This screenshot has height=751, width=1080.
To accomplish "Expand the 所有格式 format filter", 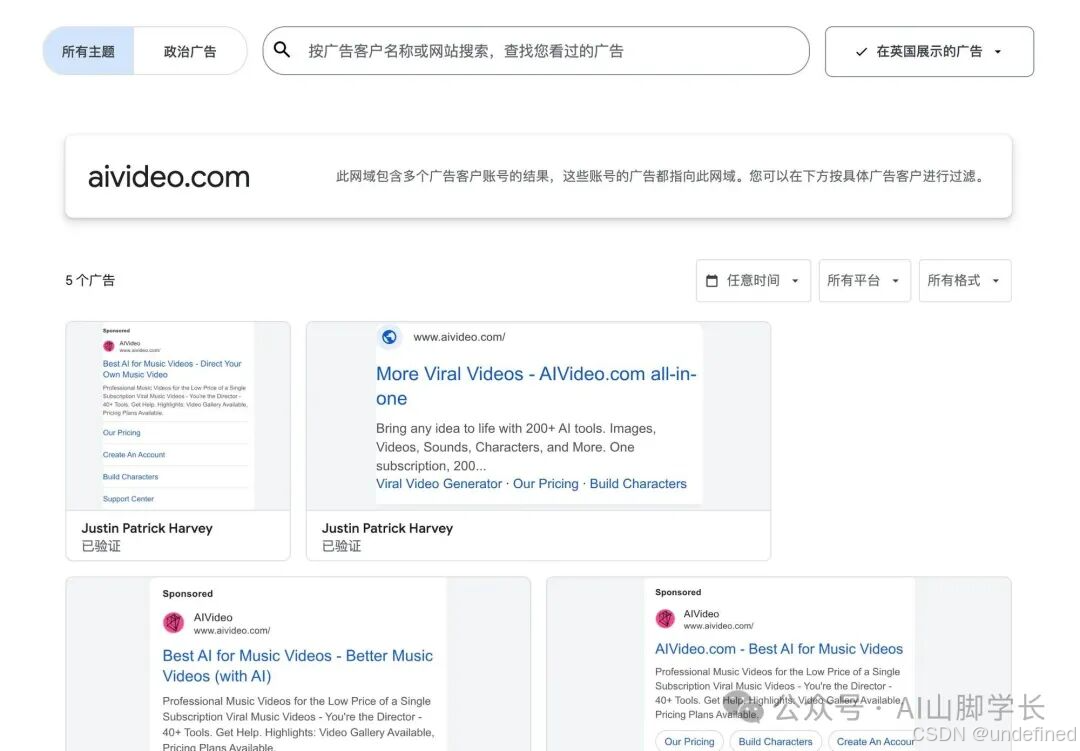I will pos(965,280).
